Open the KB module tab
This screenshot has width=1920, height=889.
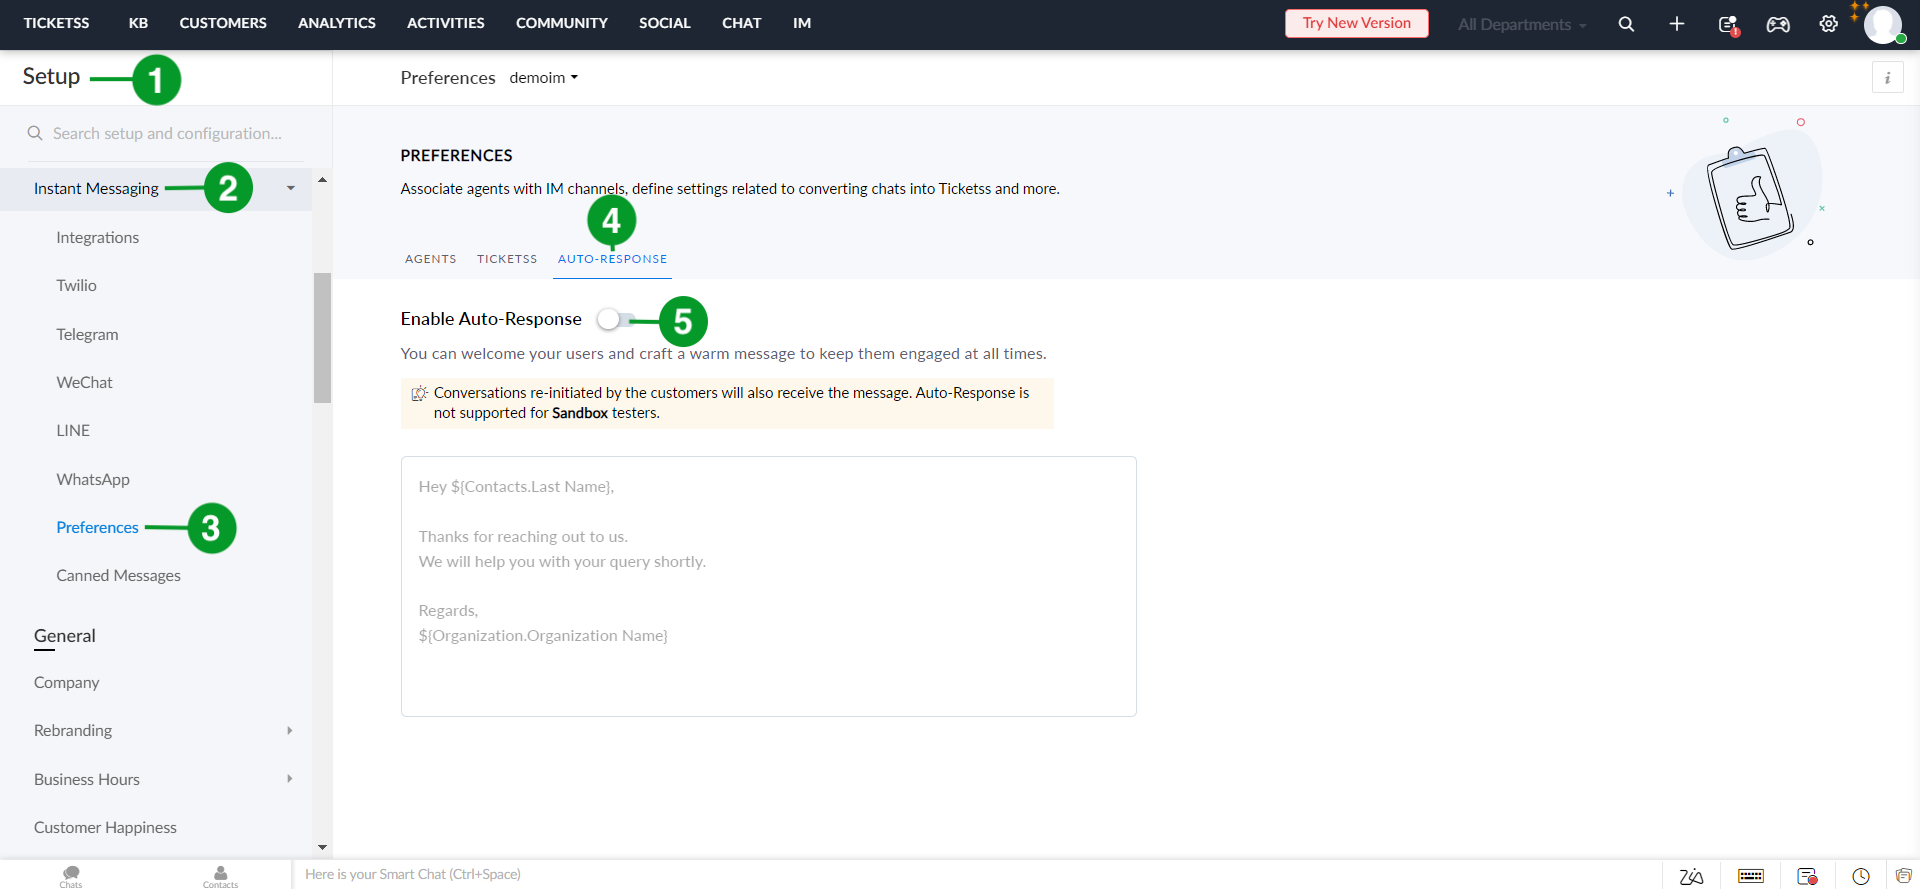tap(138, 23)
